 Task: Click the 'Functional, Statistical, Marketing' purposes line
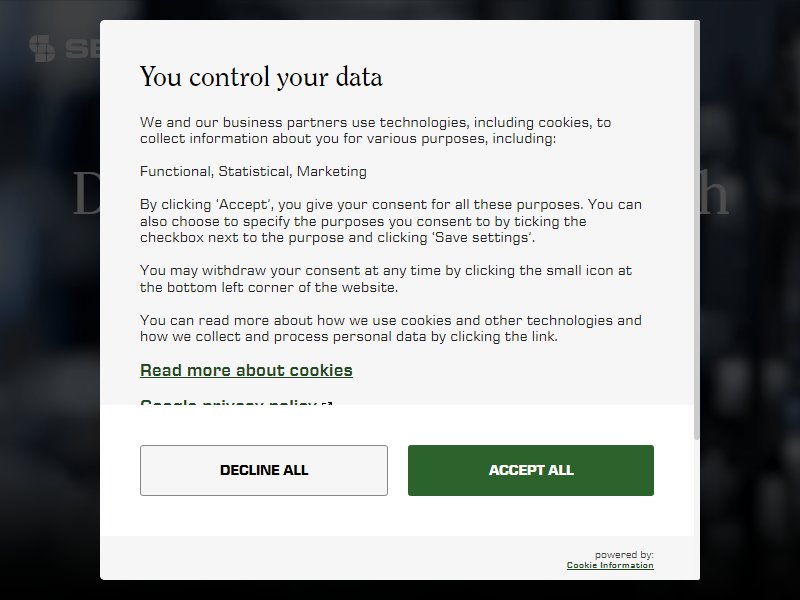(254, 171)
